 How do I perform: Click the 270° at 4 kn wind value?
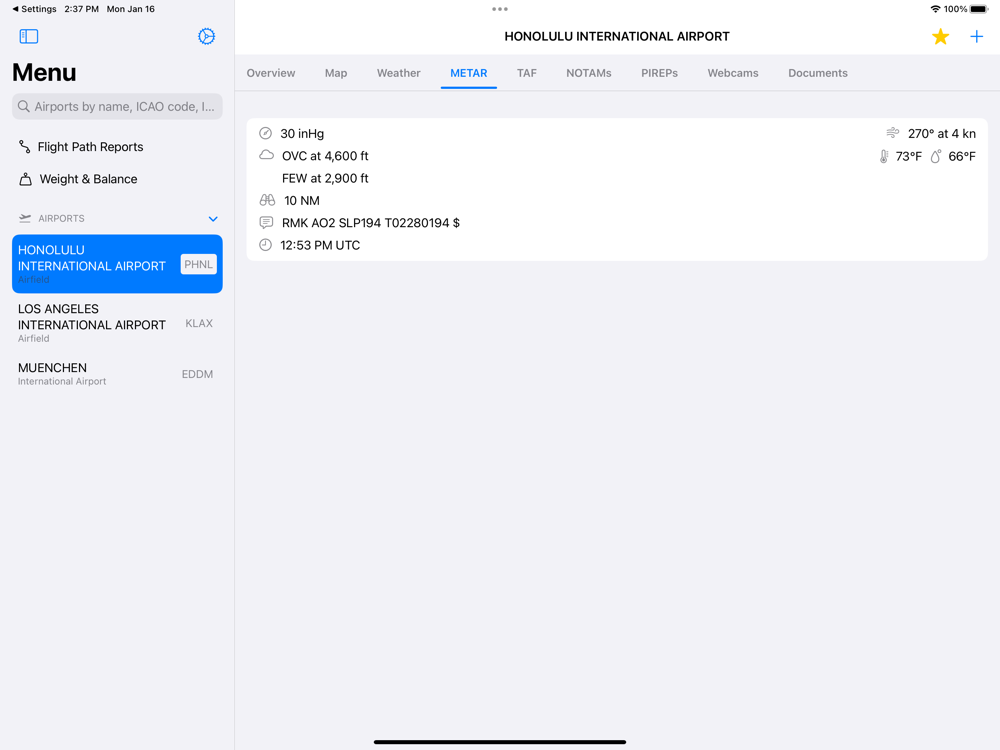[942, 133]
